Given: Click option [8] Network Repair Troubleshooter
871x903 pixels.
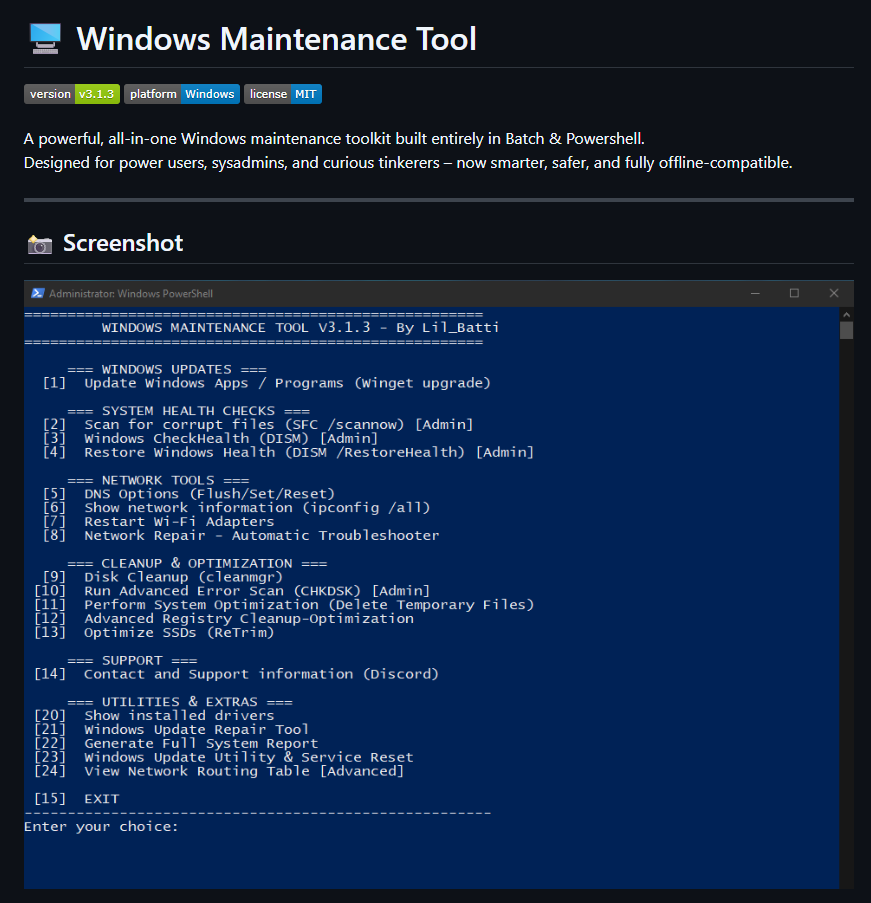Looking at the screenshot, I should point(241,535).
